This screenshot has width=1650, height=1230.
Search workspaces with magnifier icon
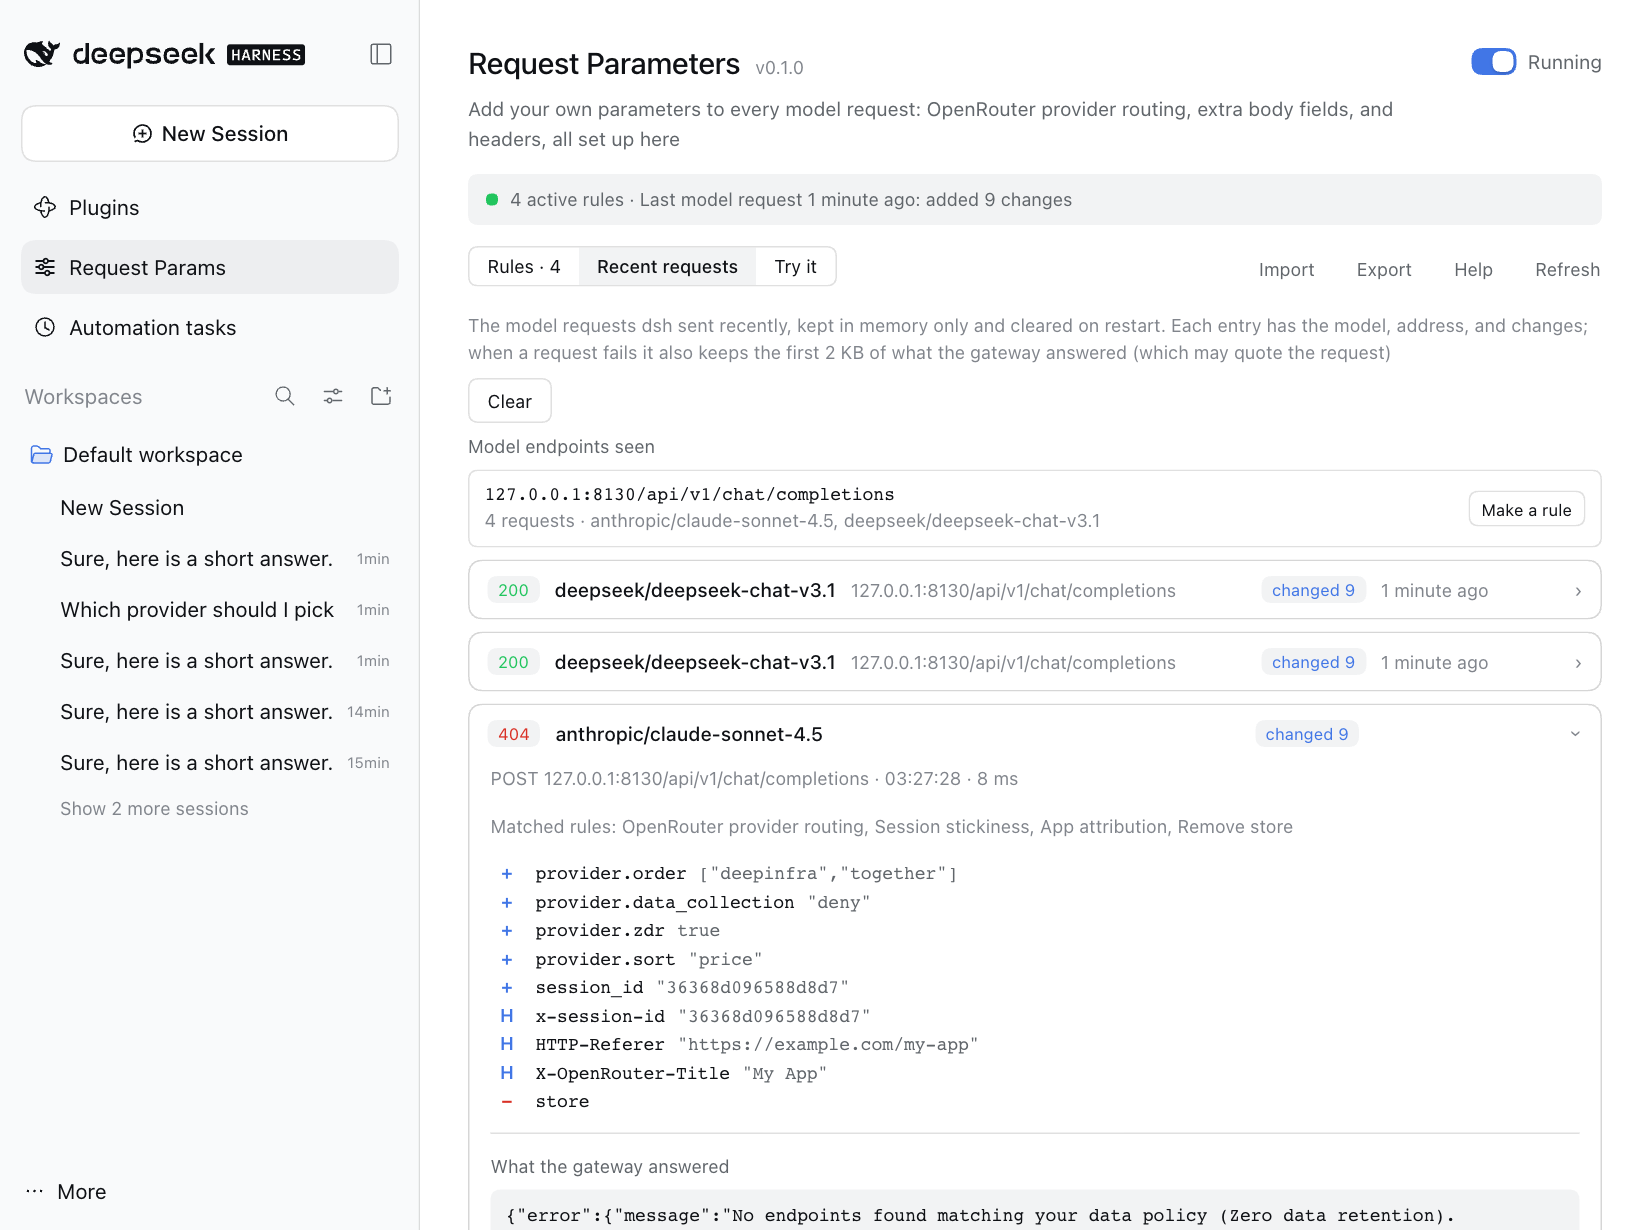(x=285, y=396)
